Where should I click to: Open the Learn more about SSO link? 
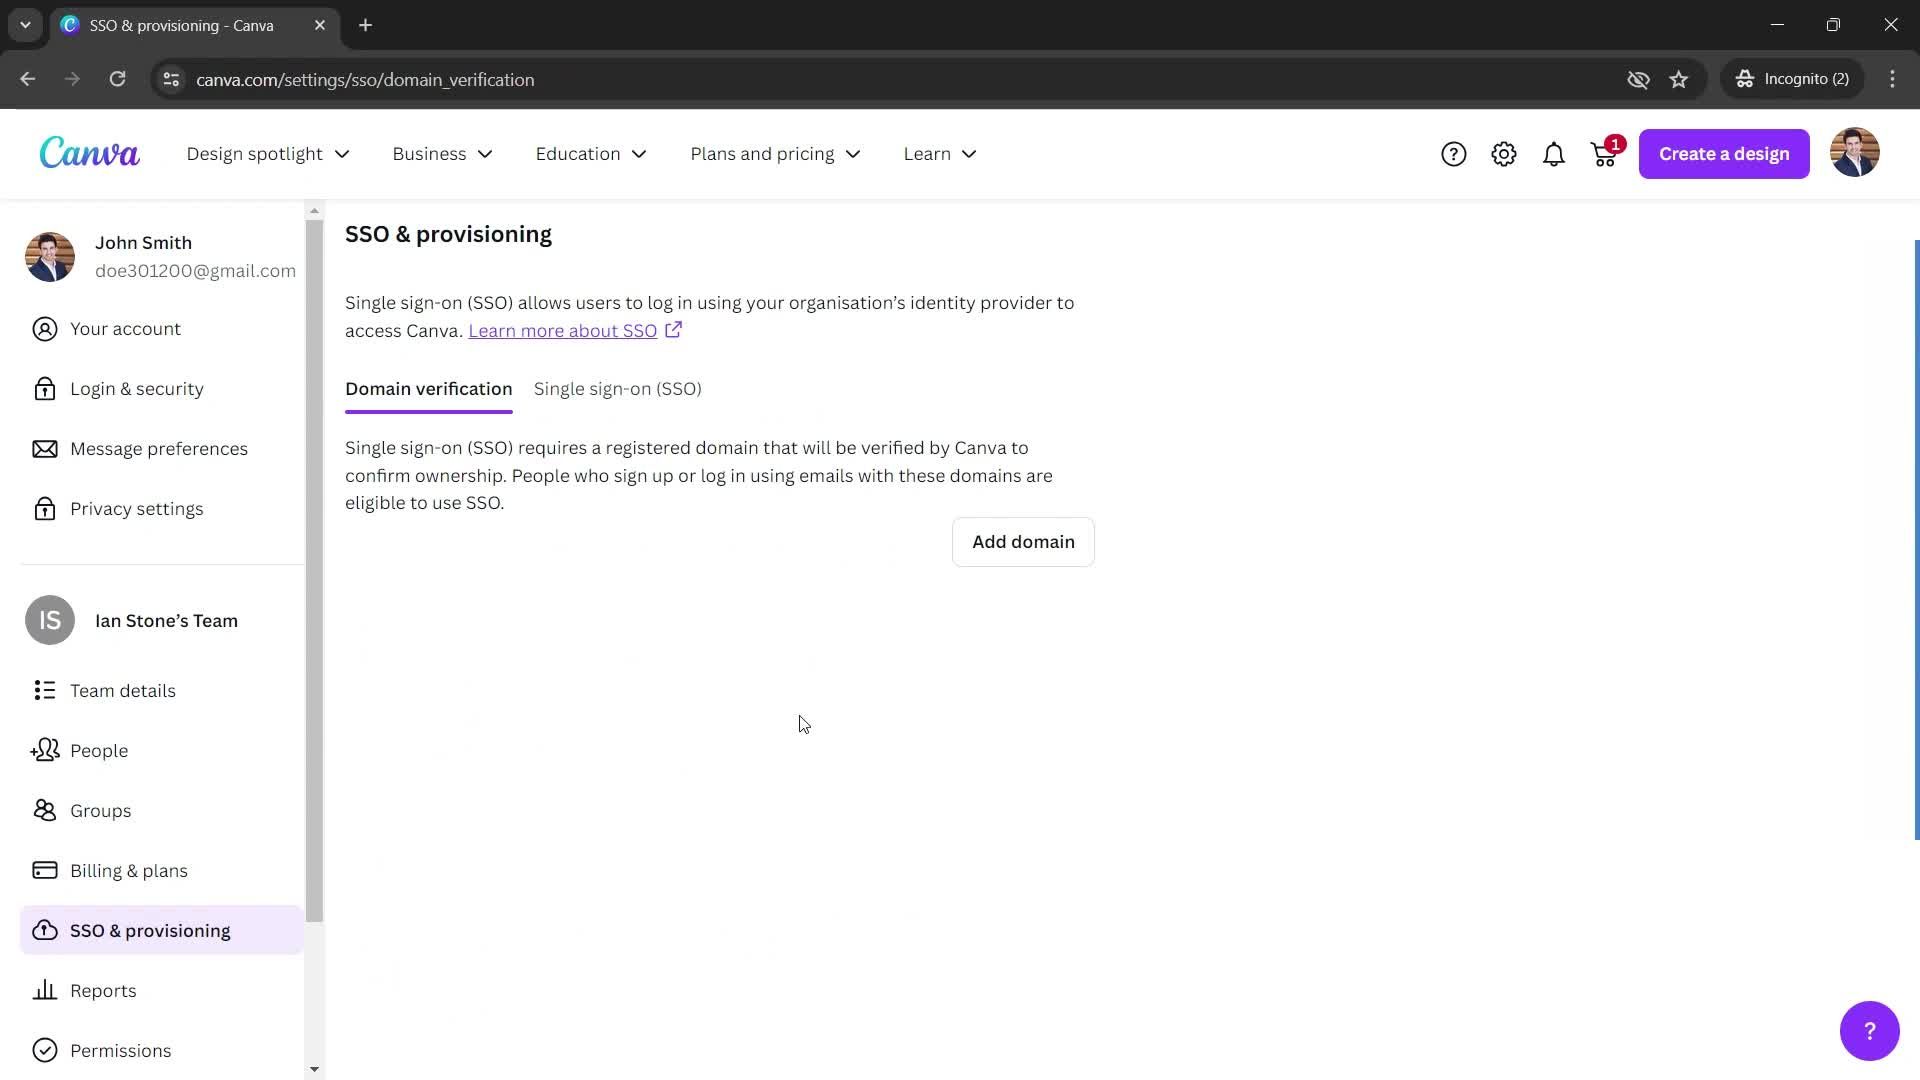[x=562, y=331]
